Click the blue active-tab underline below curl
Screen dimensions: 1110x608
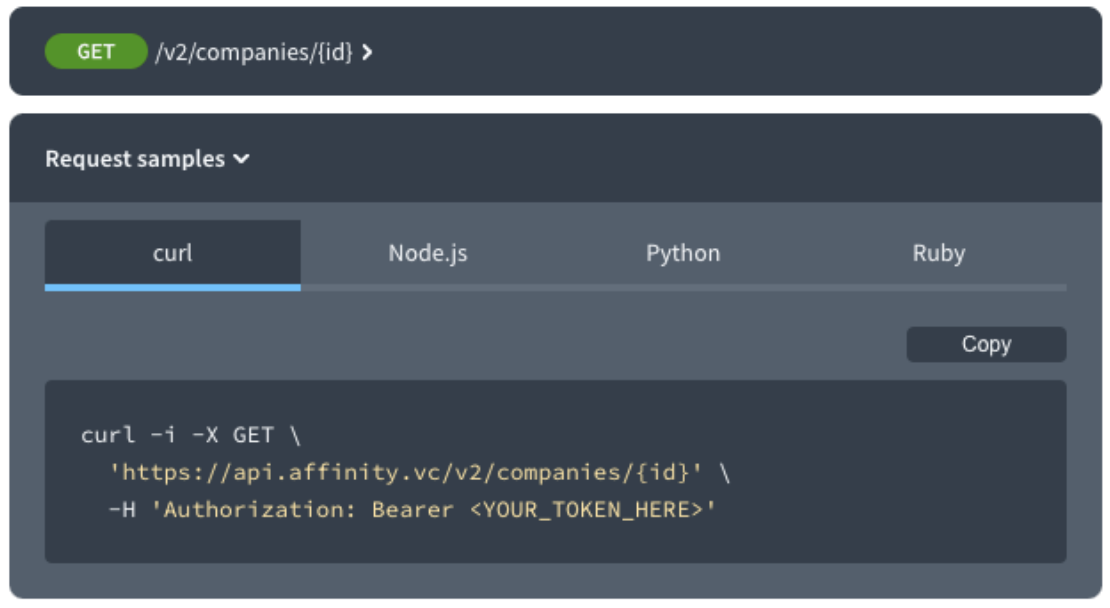[172, 287]
